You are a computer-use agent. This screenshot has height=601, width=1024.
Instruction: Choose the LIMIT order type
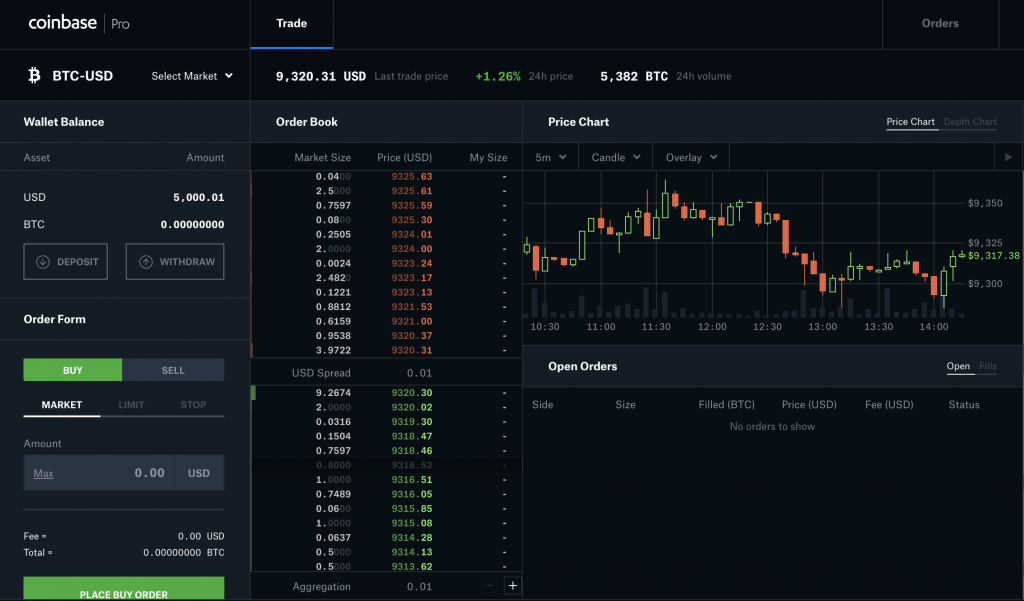[x=131, y=405]
